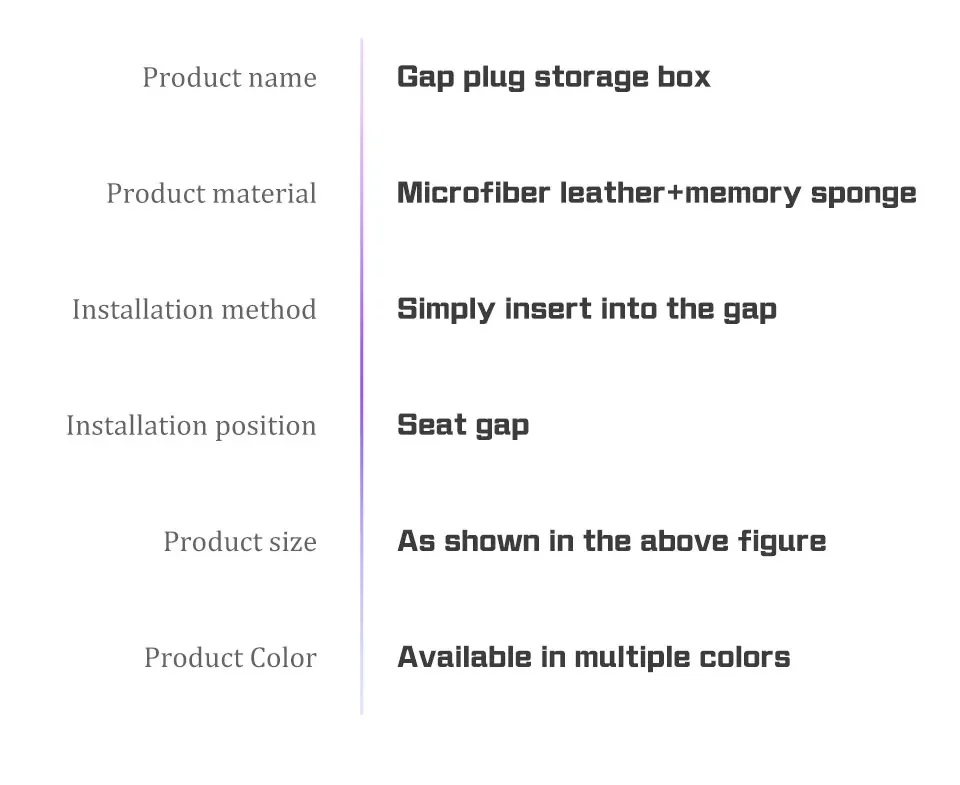Click "As shown in the above figure" text
The width and height of the screenshot is (960, 785).
coord(611,541)
